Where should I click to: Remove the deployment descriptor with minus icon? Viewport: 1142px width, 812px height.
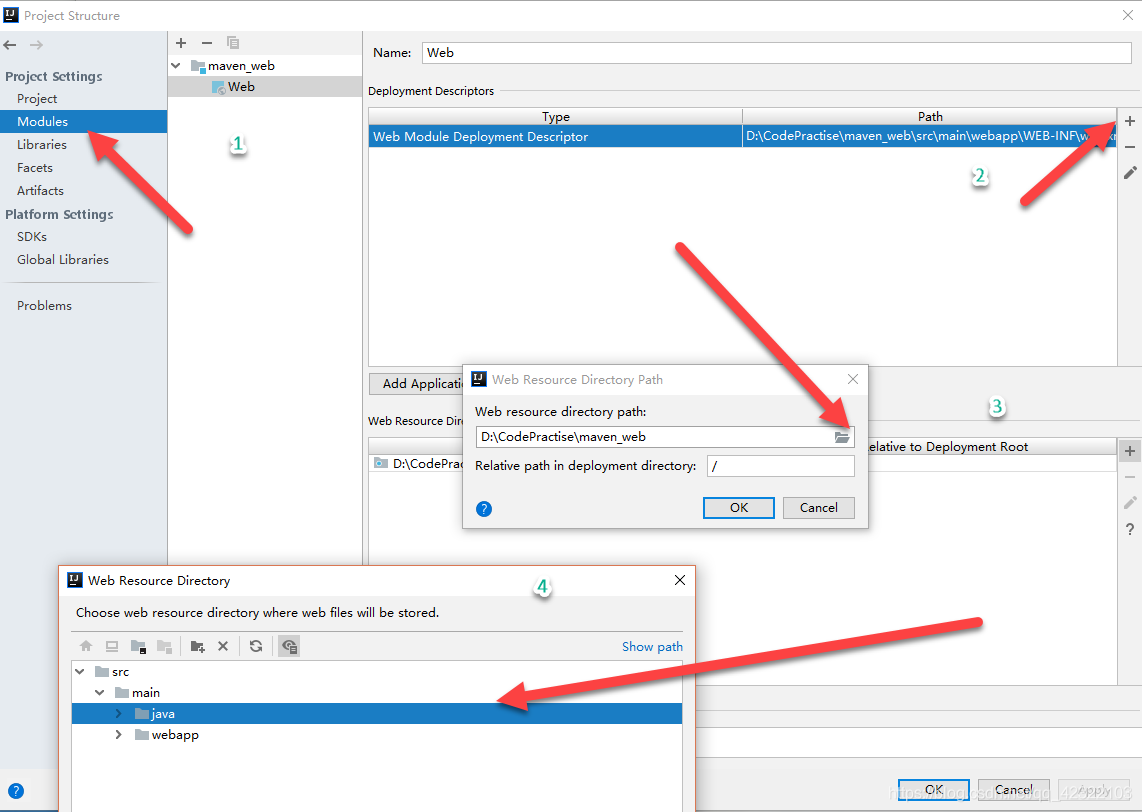1130,147
